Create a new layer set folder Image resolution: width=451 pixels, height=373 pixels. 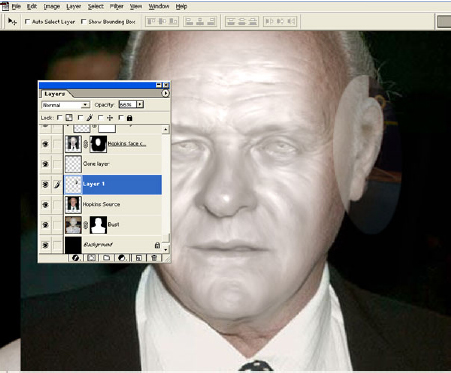coord(107,258)
